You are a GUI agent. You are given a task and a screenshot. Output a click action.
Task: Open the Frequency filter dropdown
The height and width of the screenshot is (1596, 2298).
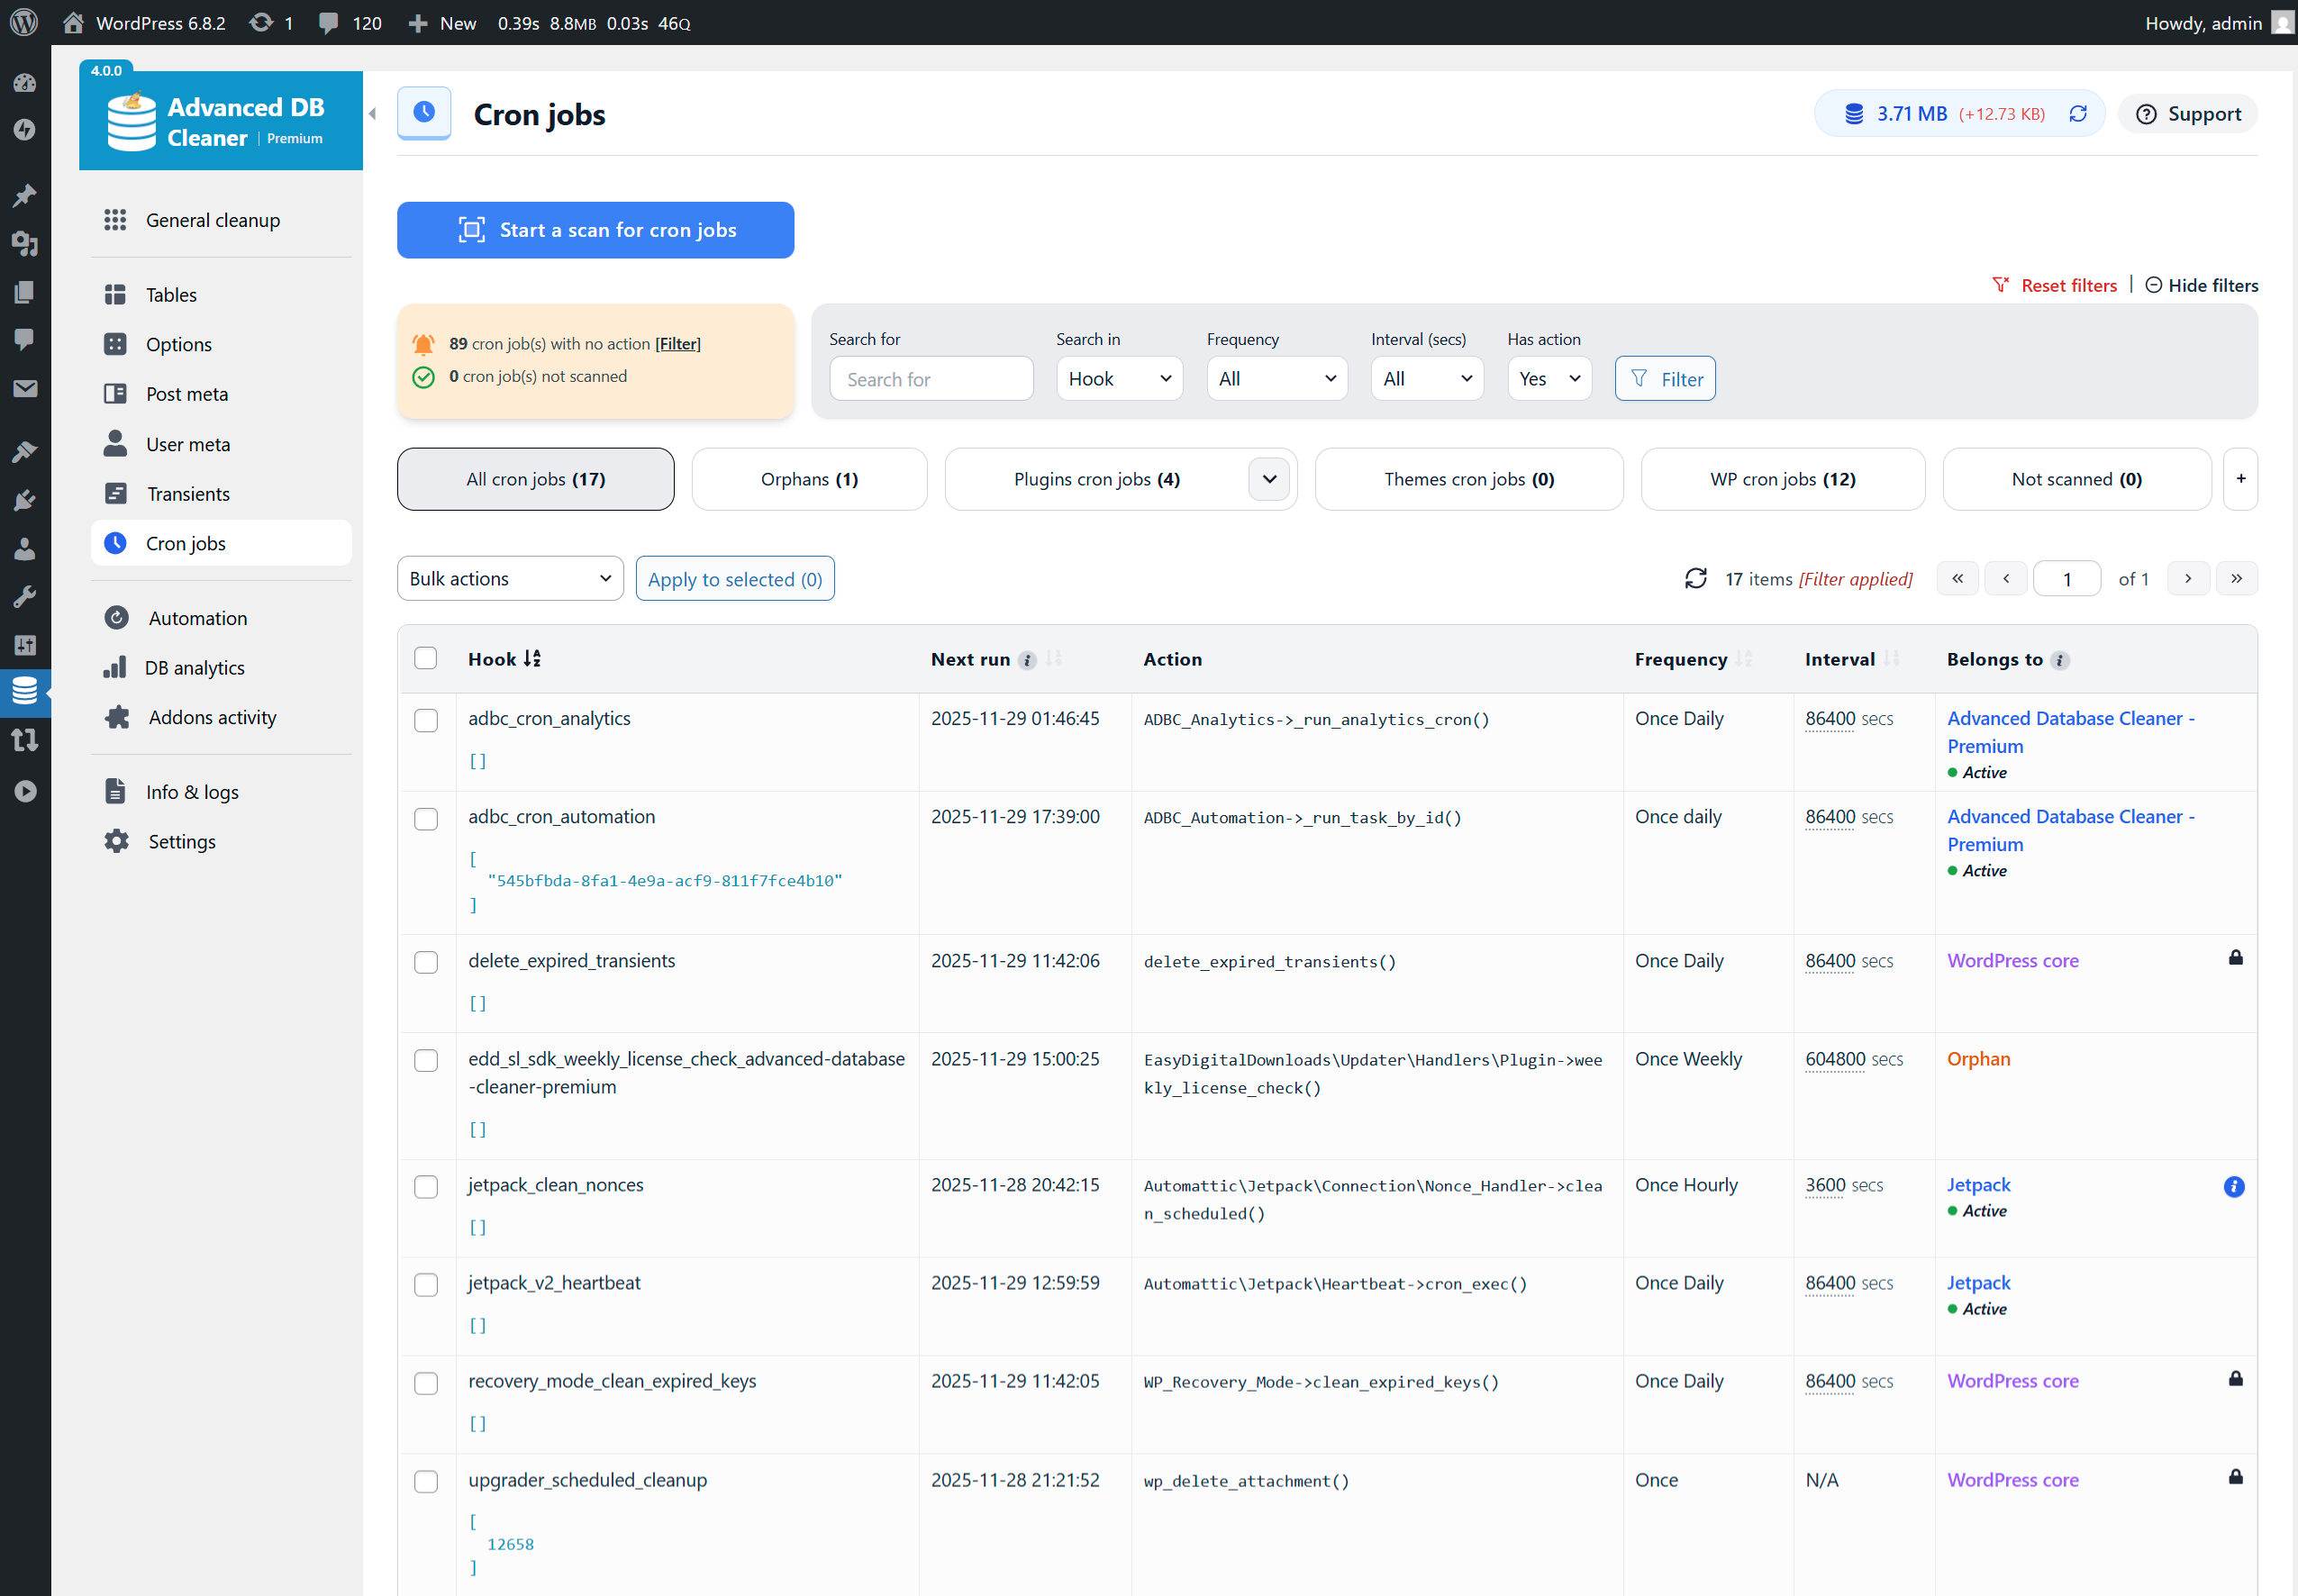click(1277, 378)
